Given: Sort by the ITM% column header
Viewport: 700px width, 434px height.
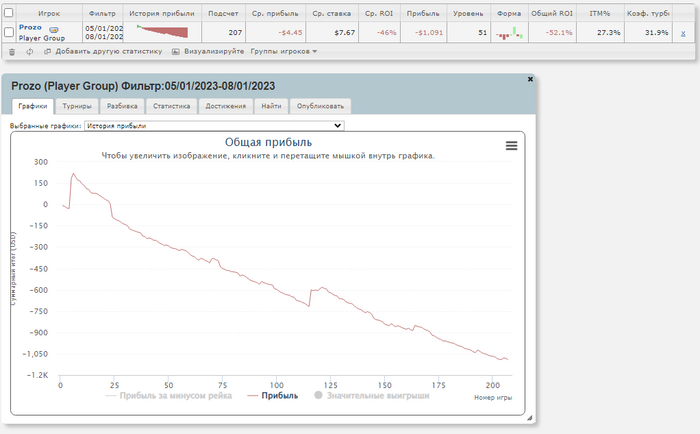Looking at the screenshot, I should (x=600, y=13).
